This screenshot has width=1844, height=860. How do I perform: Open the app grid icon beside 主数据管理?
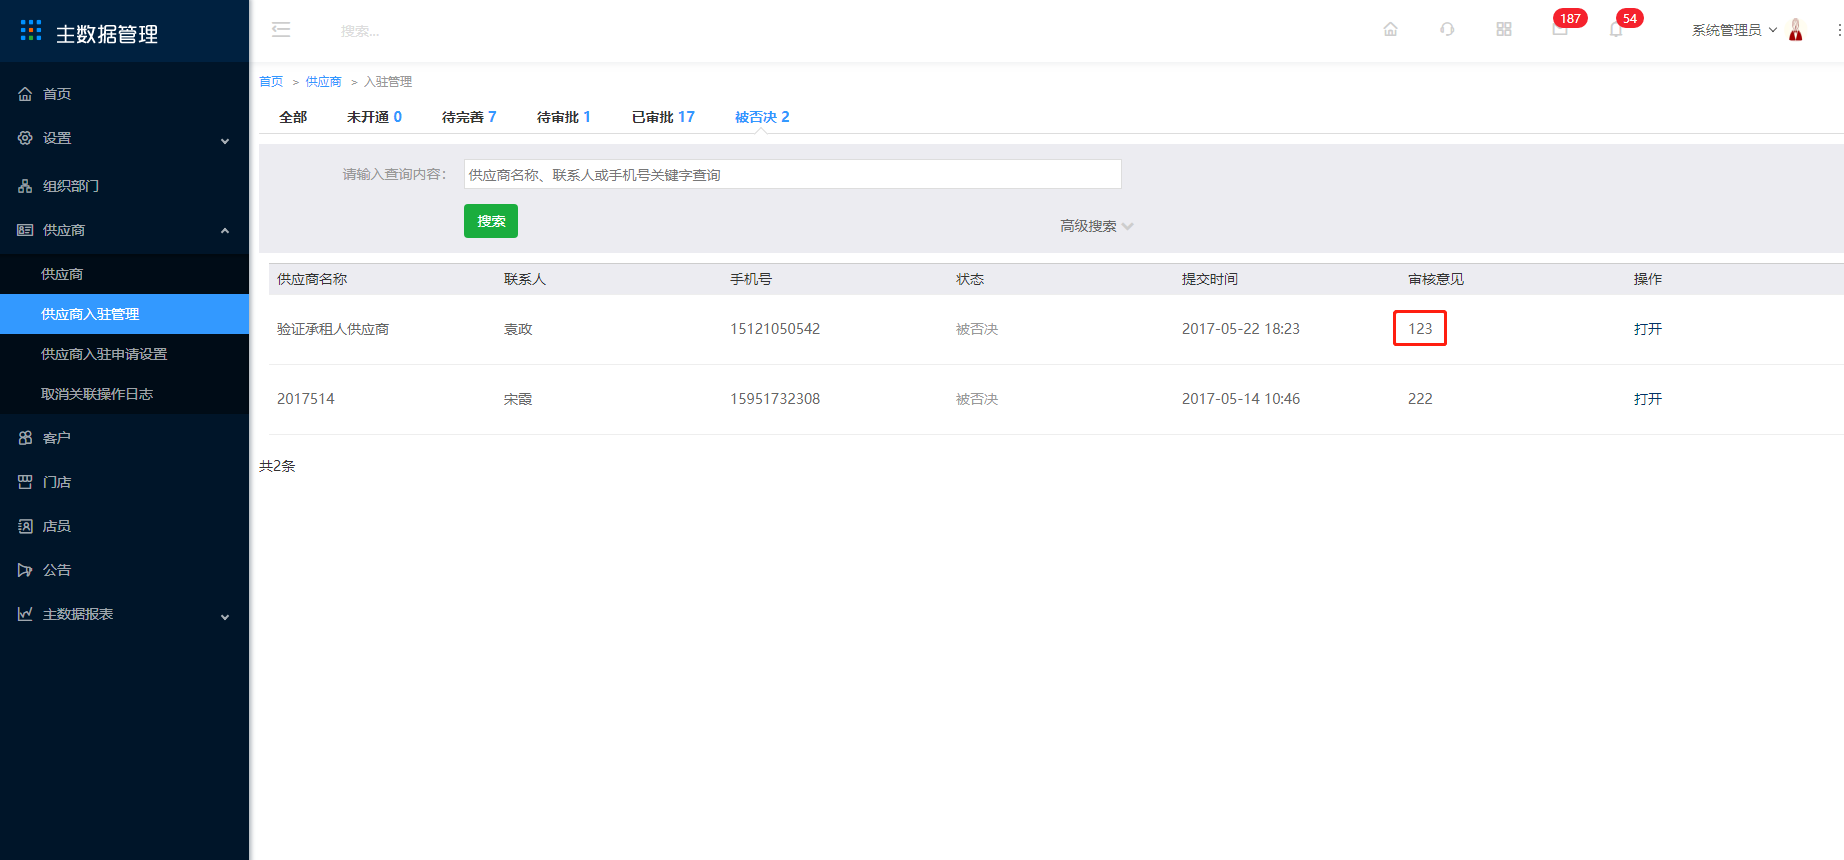tap(31, 30)
